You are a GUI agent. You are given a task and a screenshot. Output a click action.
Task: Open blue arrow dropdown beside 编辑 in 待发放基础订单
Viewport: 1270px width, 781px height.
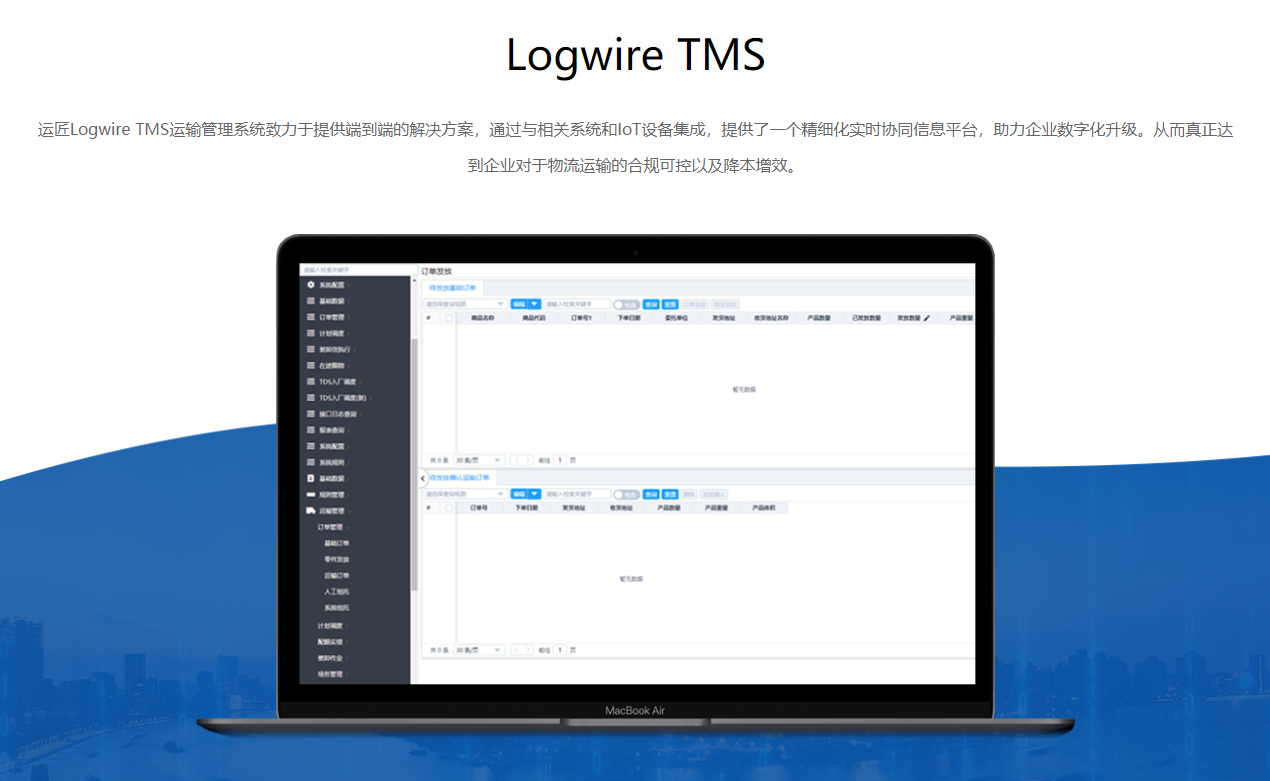point(535,304)
